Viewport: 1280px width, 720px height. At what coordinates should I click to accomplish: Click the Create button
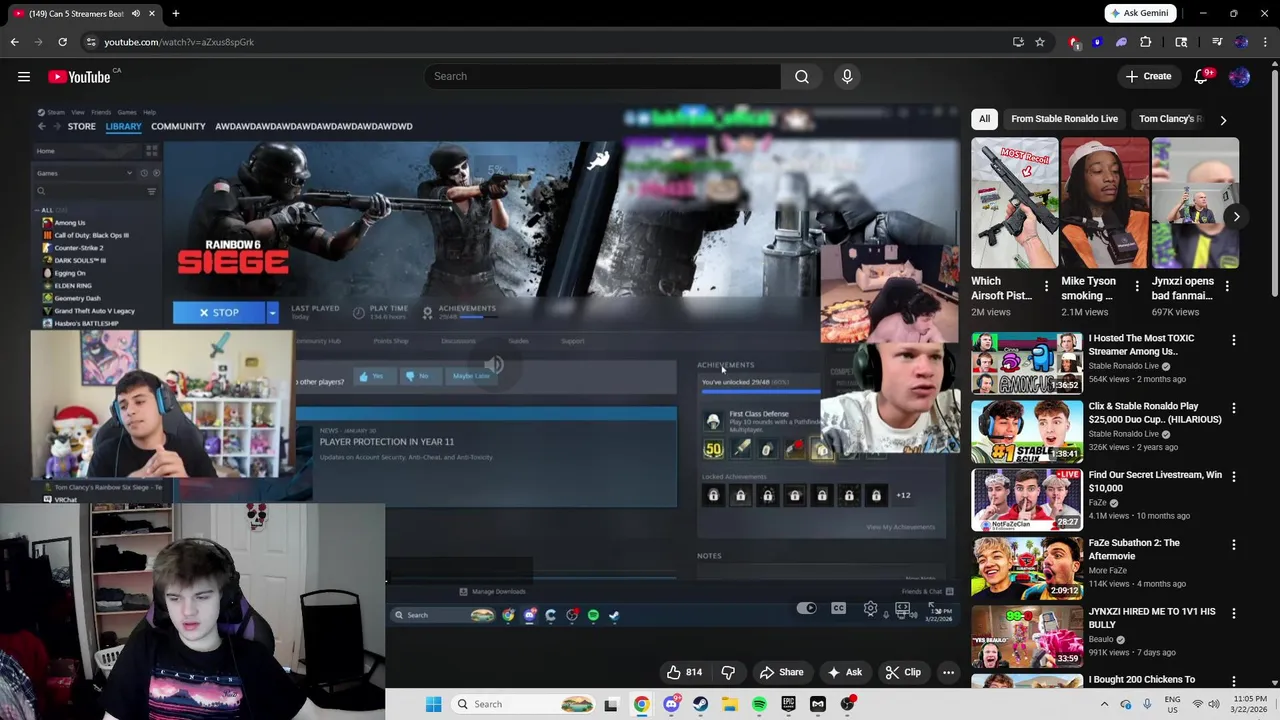tap(1148, 76)
